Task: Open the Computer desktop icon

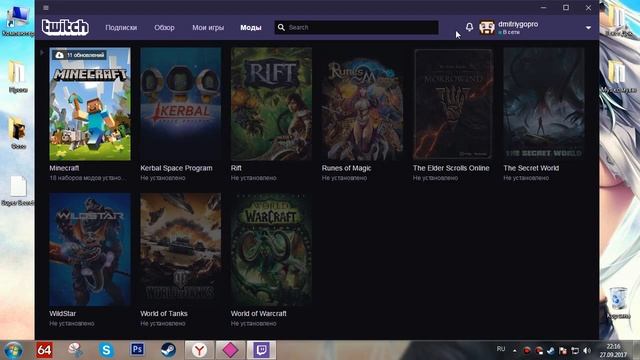Action: click(x=18, y=20)
